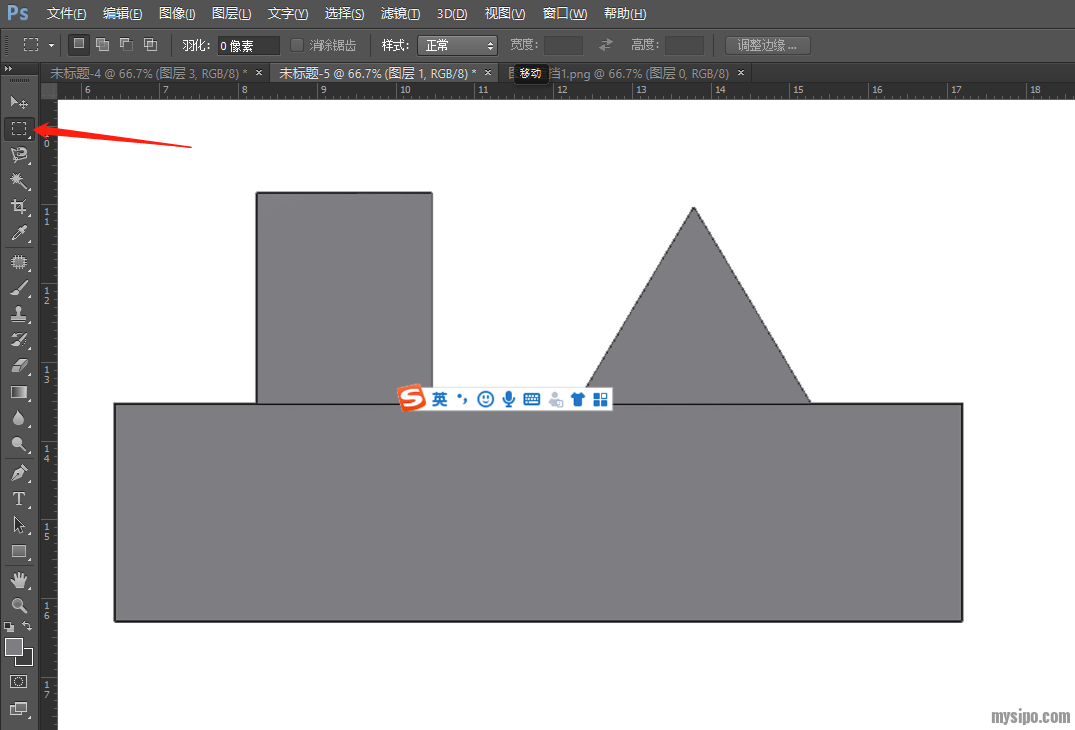Screen dimensions: 1075x730
Task: Pick the Magic Wand tool
Action: click(18, 181)
